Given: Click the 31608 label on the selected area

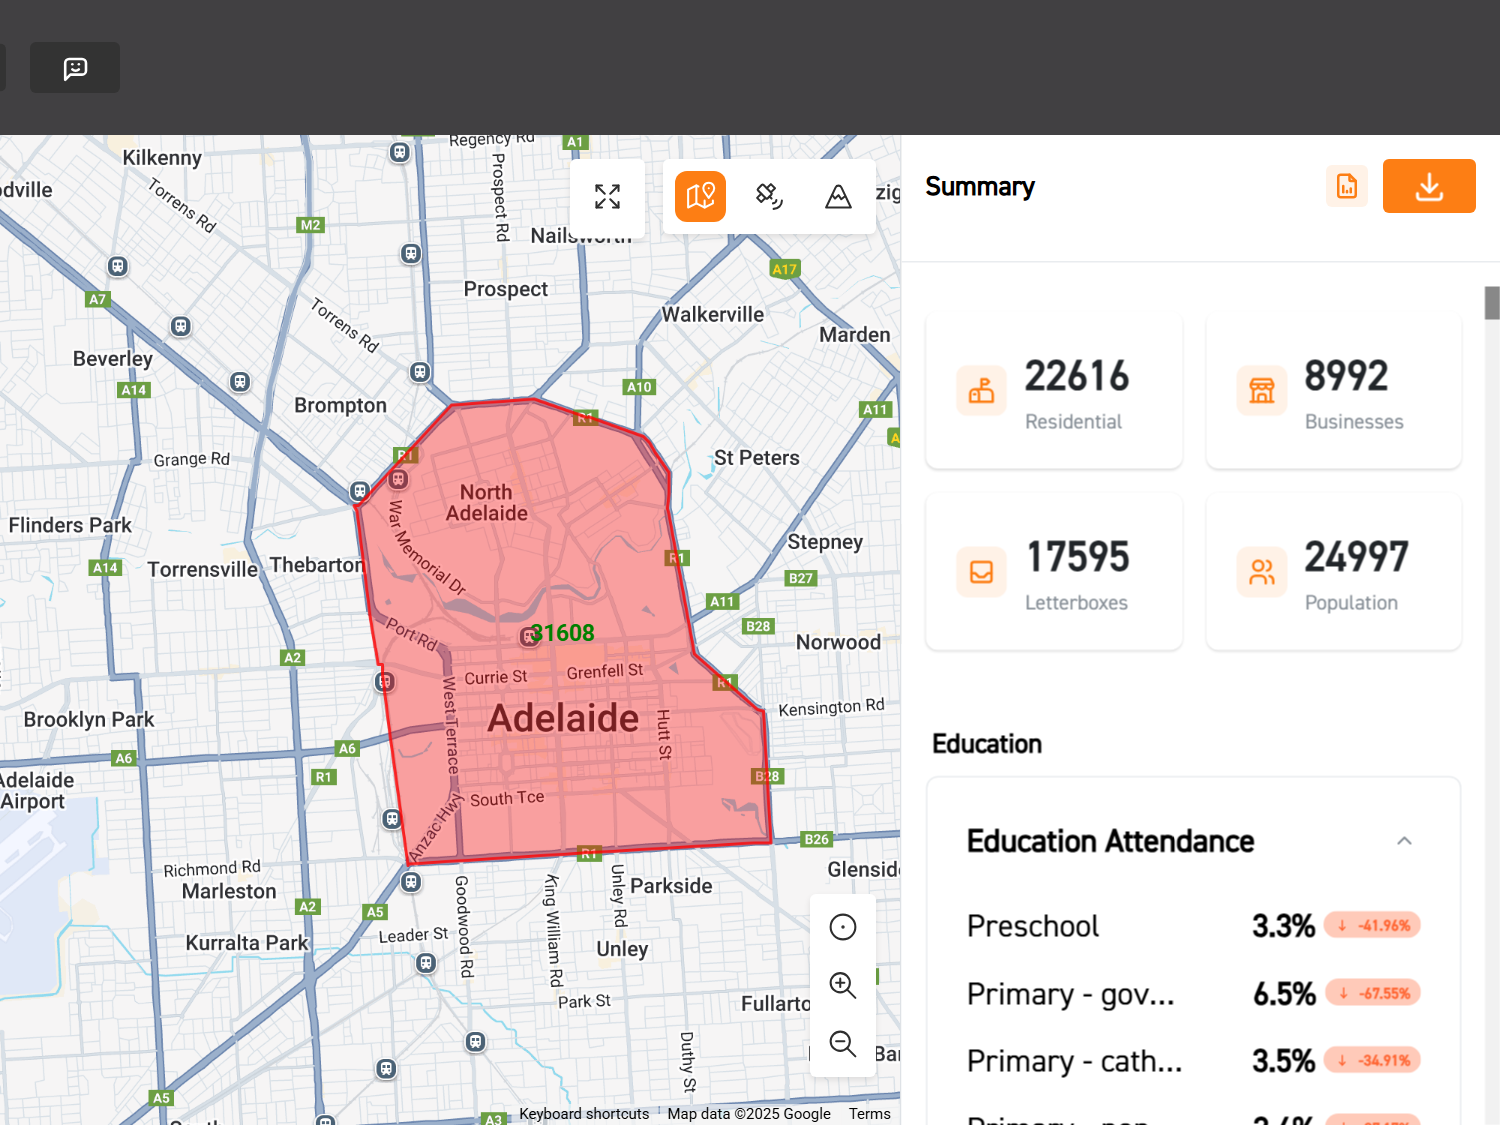Looking at the screenshot, I should [x=563, y=633].
